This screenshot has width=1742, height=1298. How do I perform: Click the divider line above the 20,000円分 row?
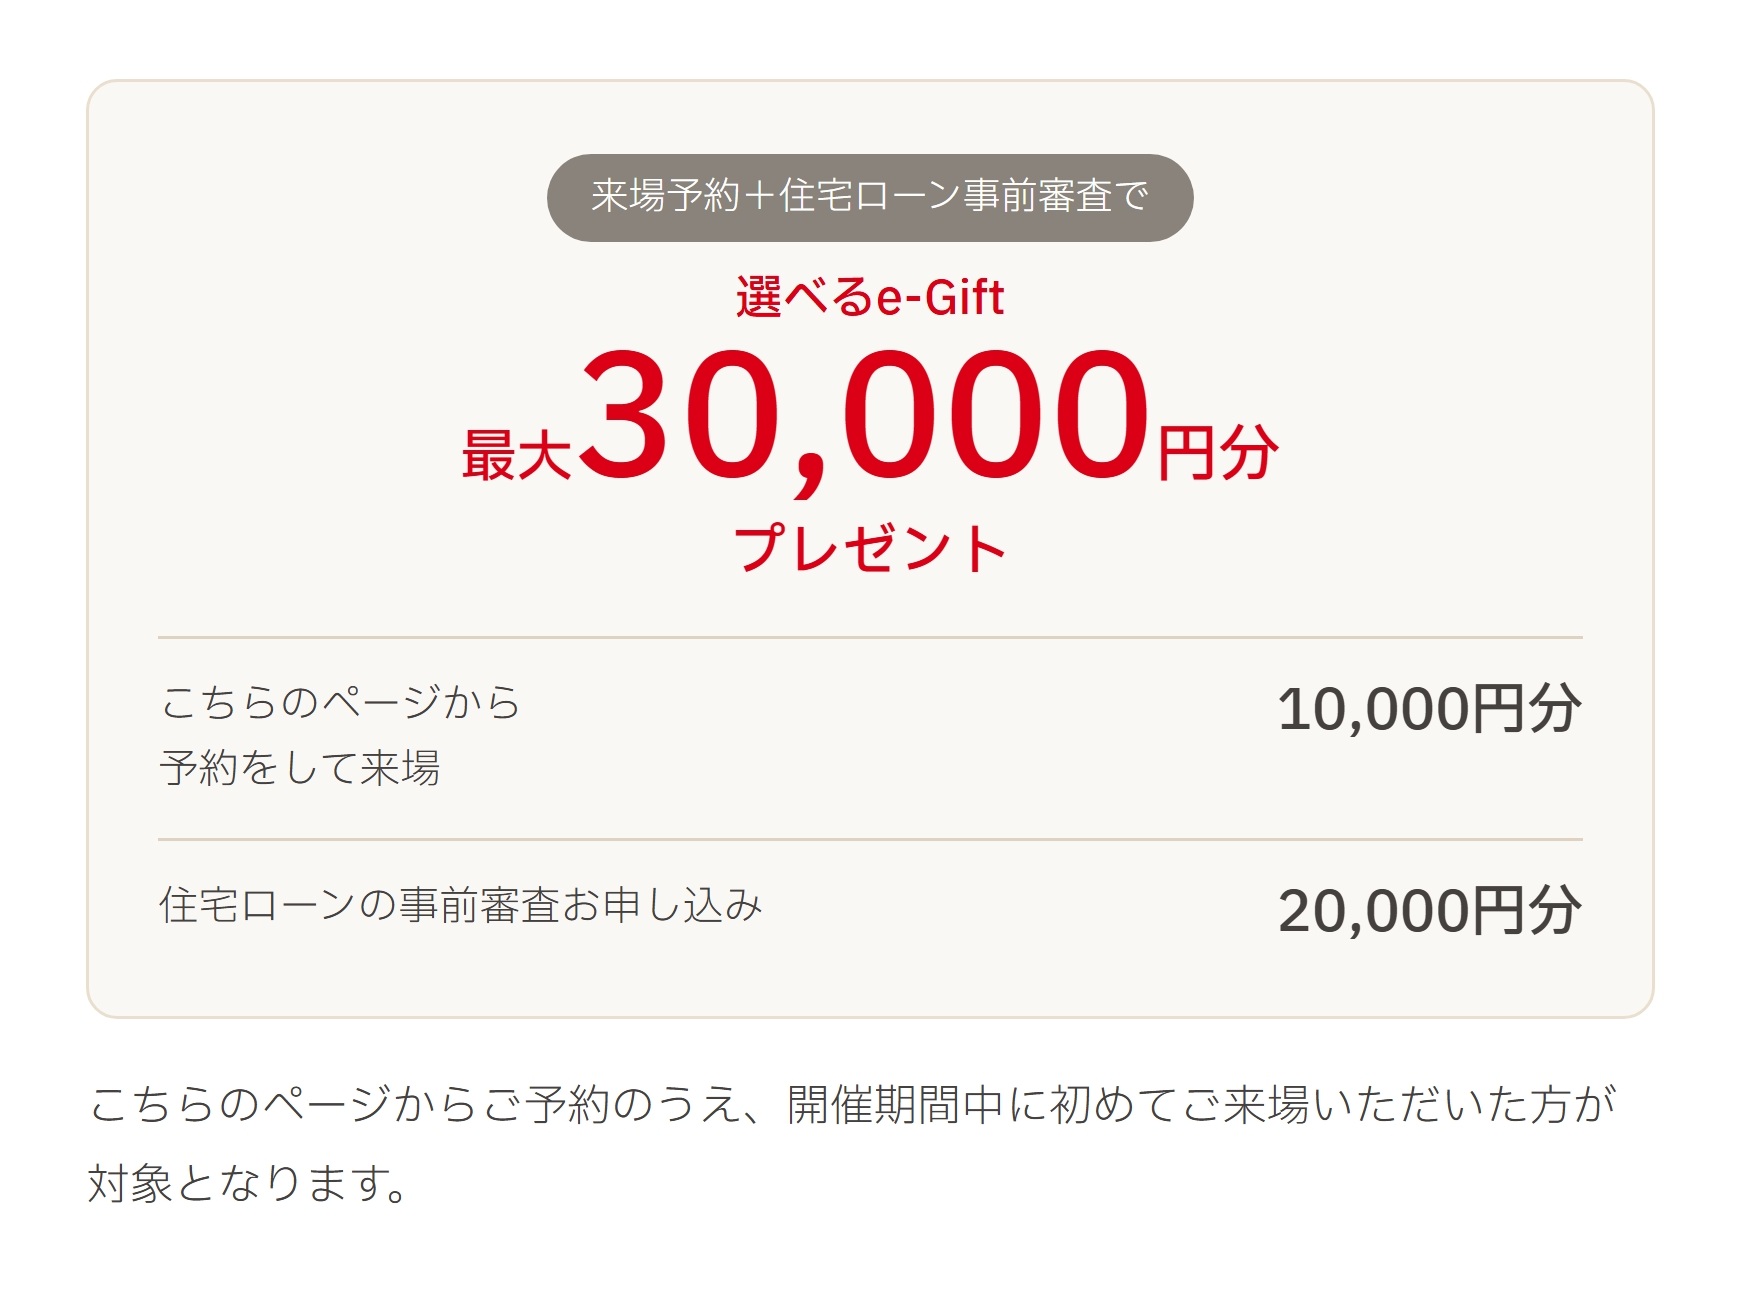tap(870, 839)
